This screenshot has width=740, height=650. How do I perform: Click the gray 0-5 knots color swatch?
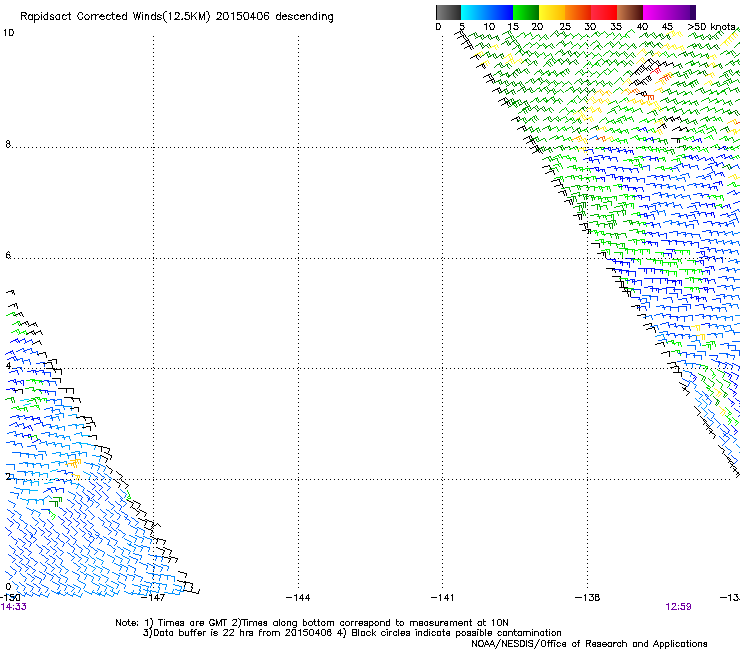448,12
